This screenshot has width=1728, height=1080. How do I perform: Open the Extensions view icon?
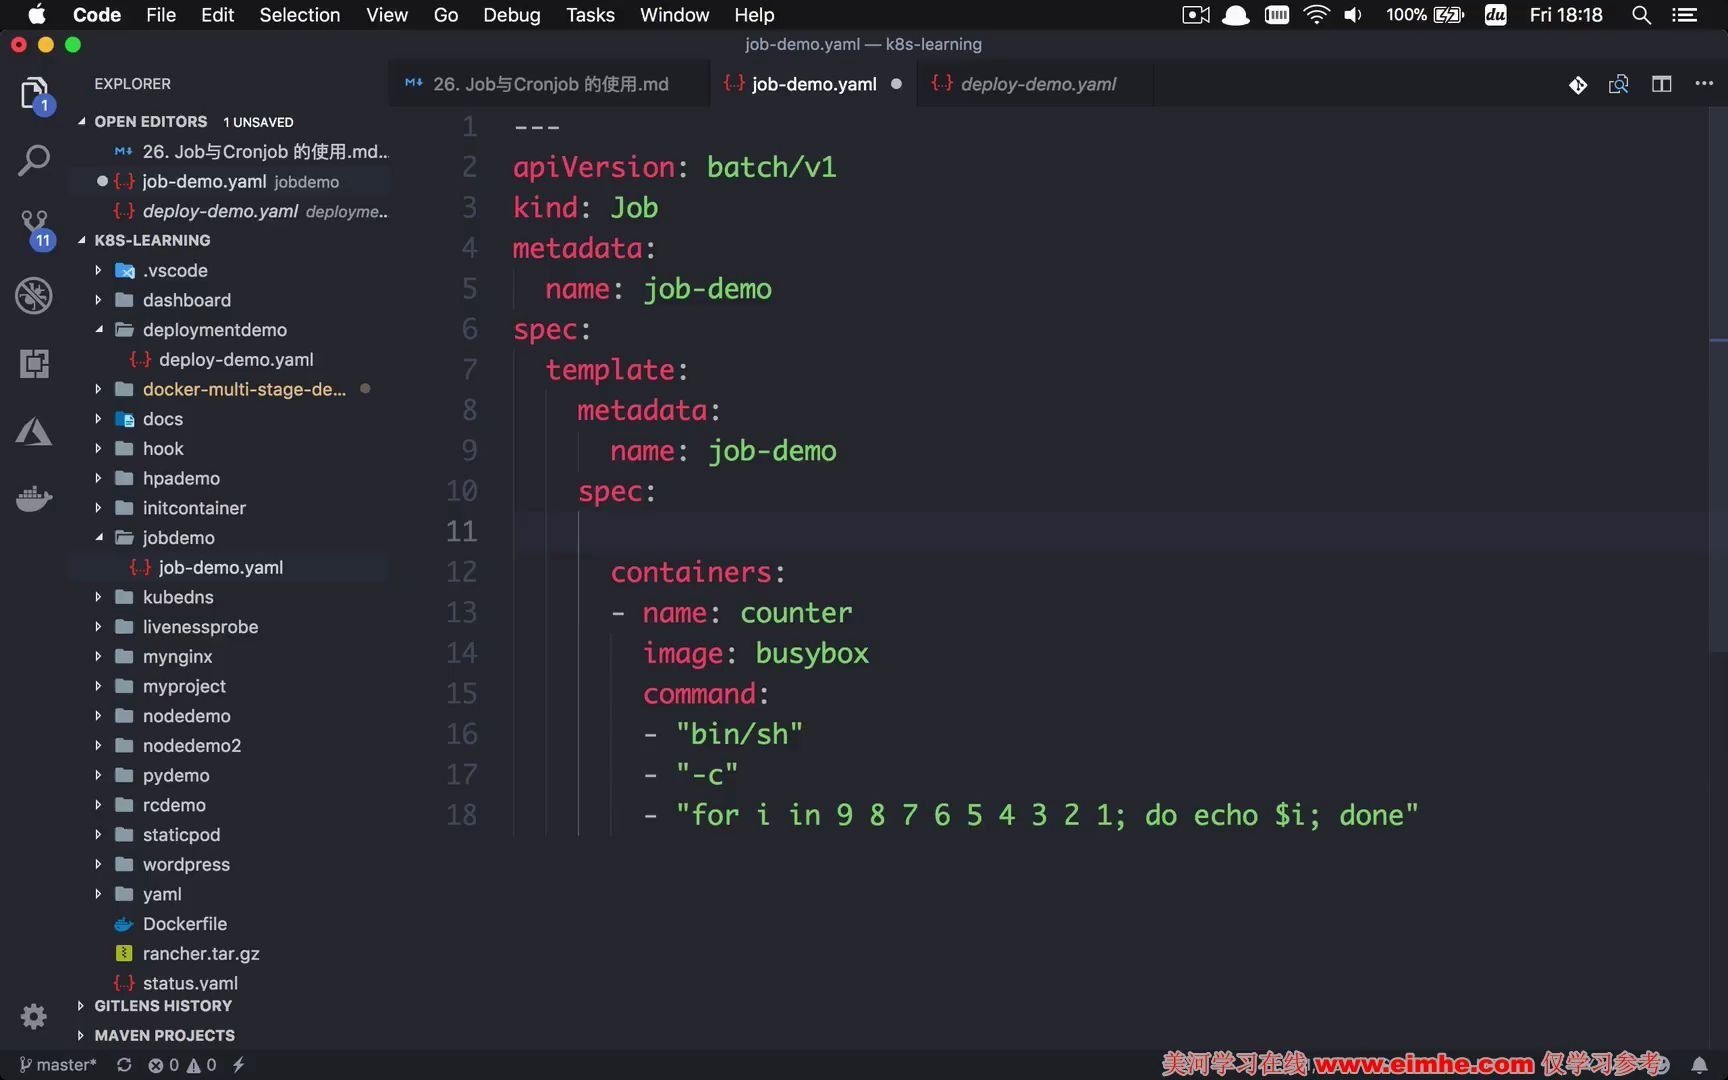(34, 364)
